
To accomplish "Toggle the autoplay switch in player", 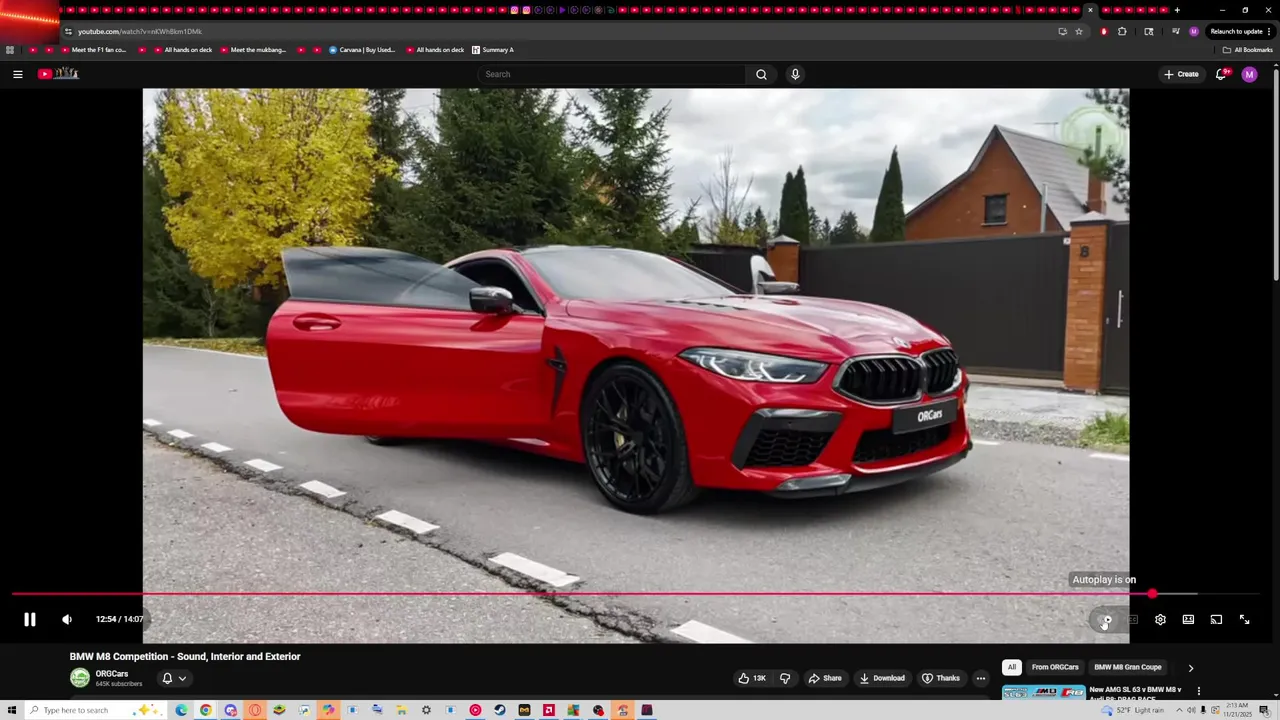I will coord(1105,620).
